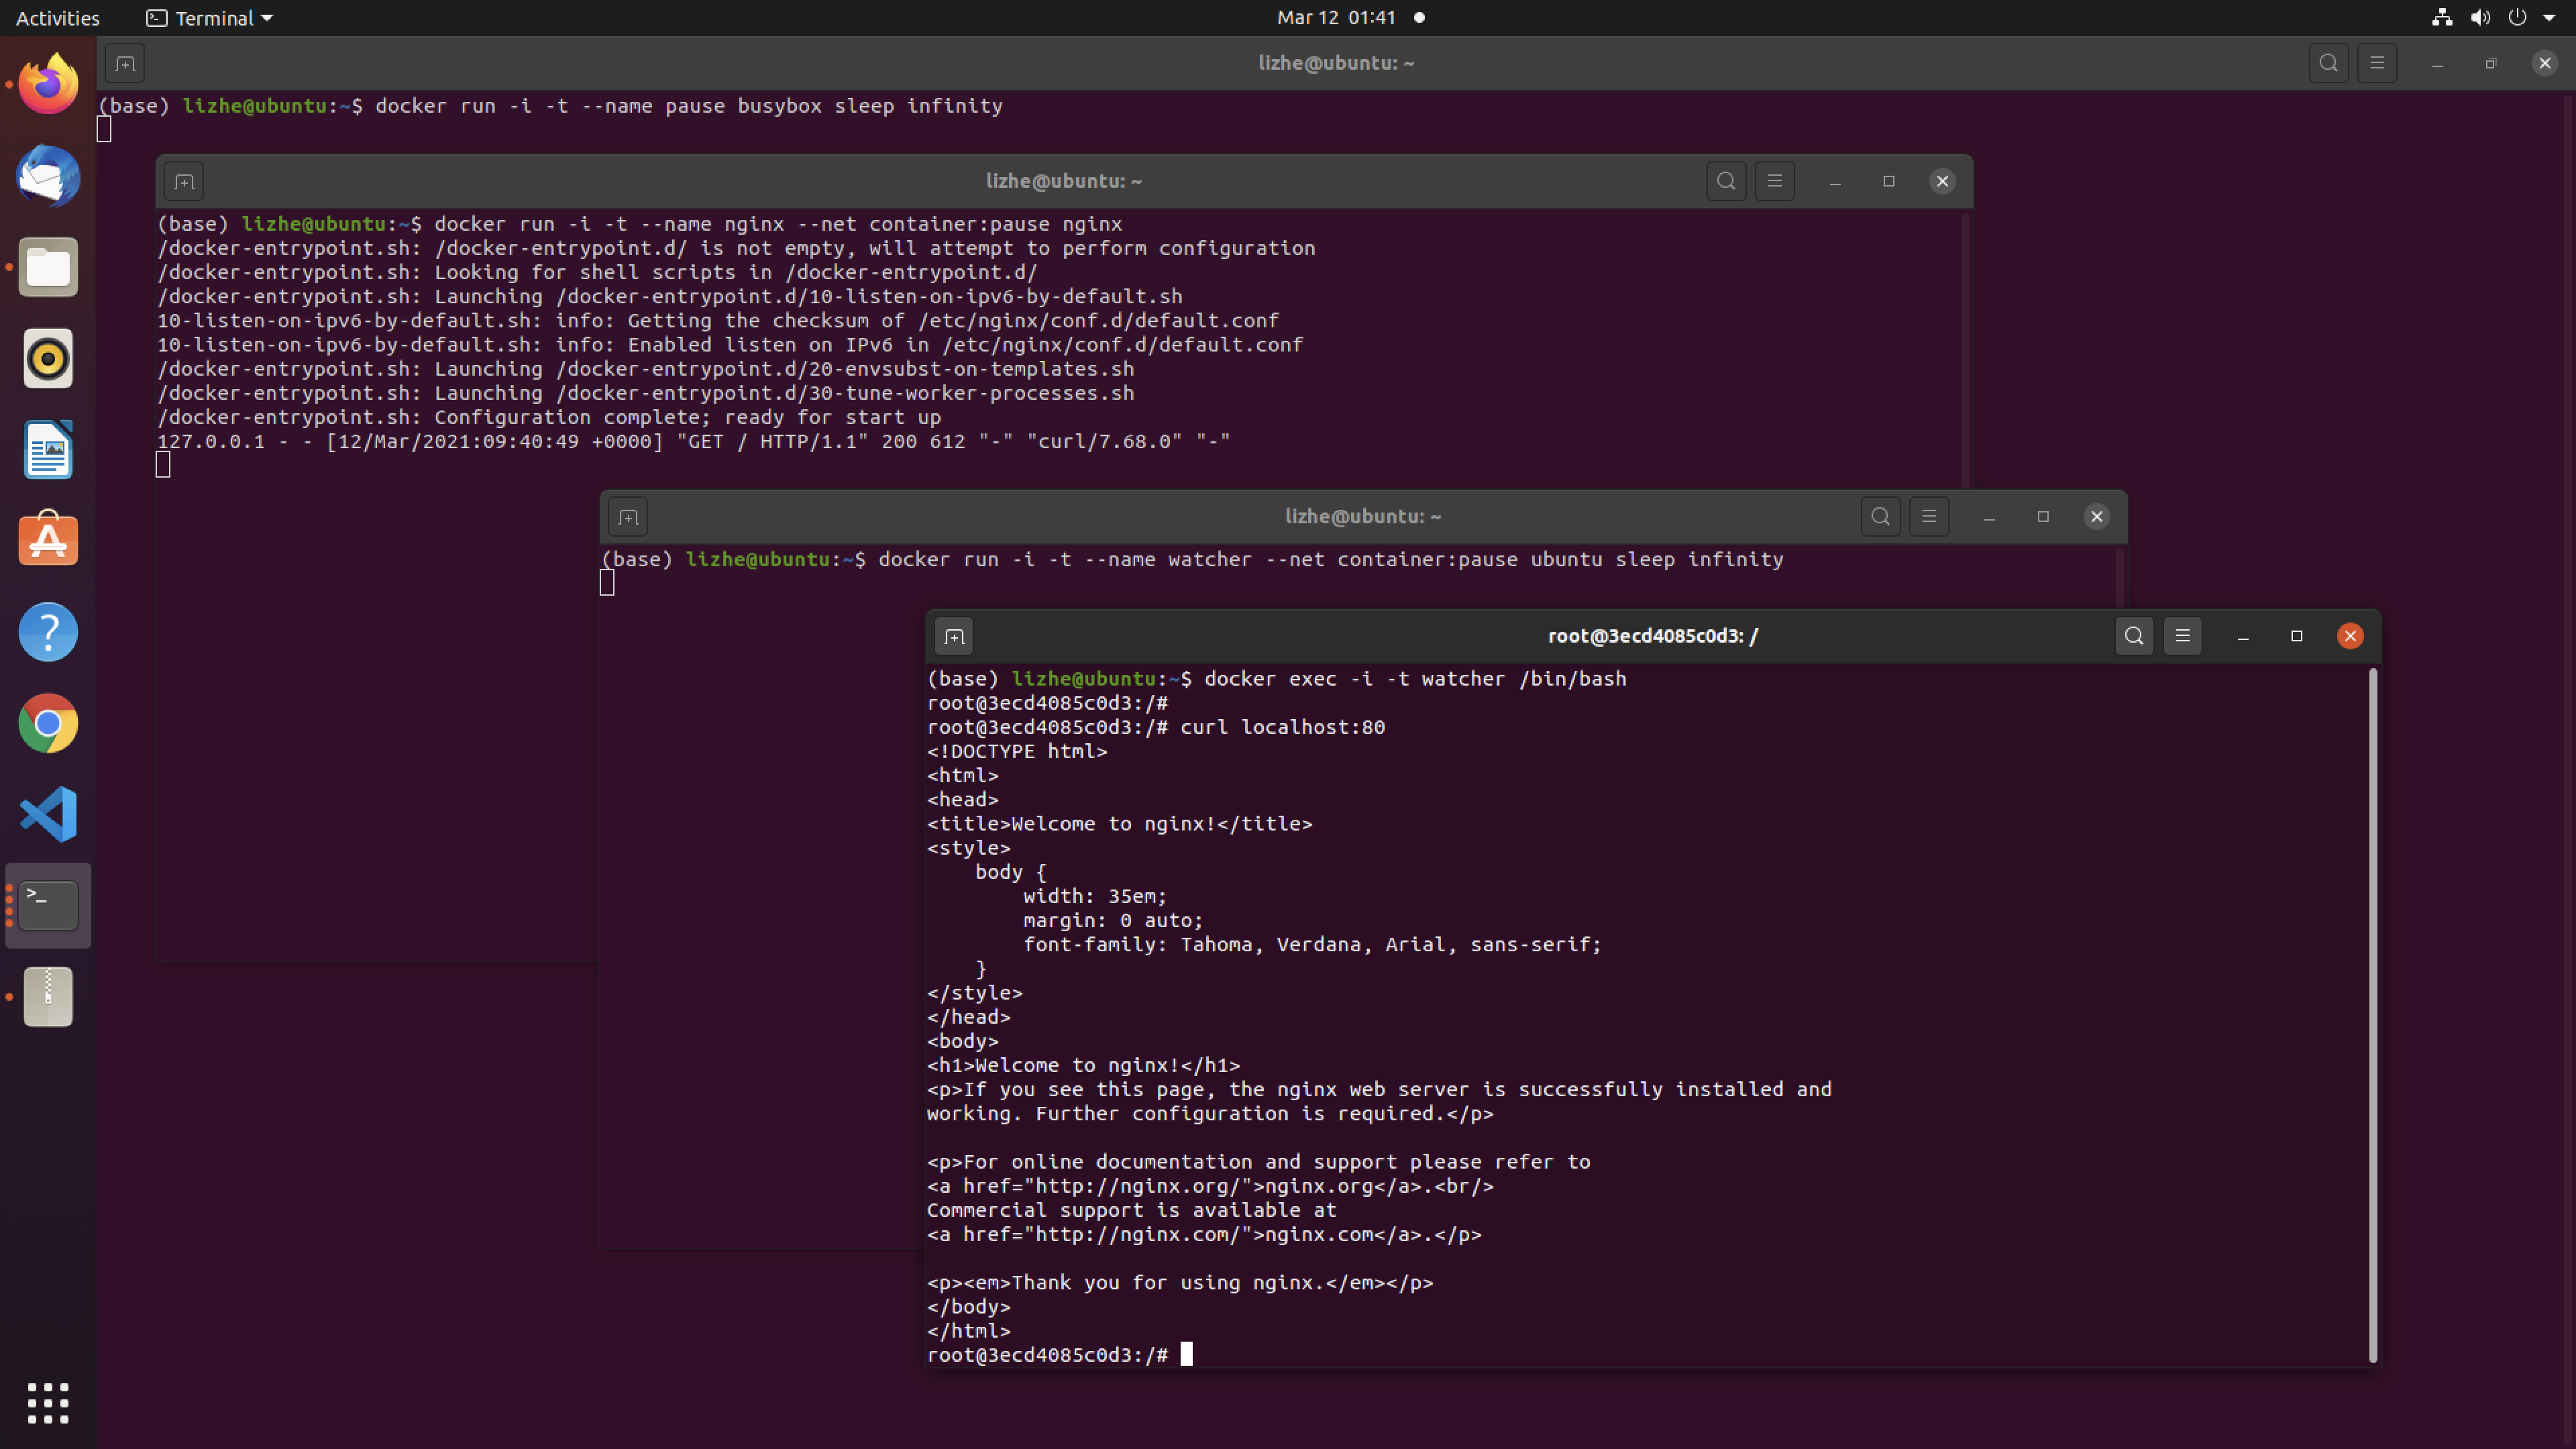Click the 'width: 35em;' line
2576x1449 pixels.
point(1095,896)
